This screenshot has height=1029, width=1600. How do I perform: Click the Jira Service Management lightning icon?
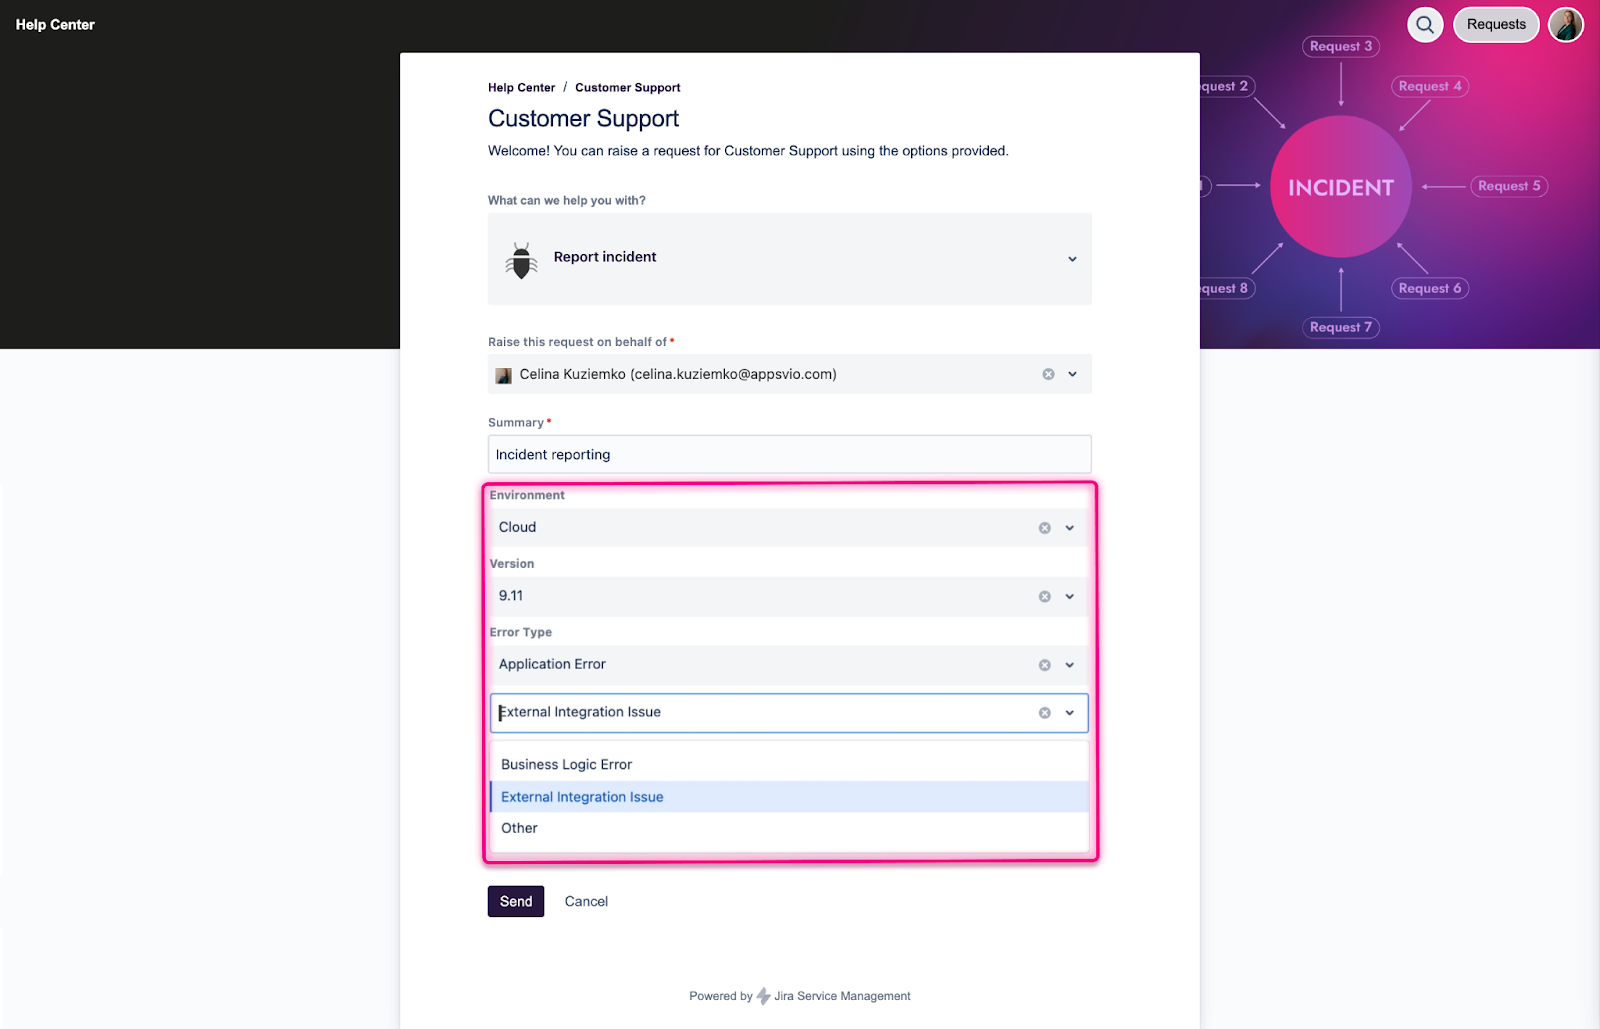pyautogui.click(x=761, y=995)
